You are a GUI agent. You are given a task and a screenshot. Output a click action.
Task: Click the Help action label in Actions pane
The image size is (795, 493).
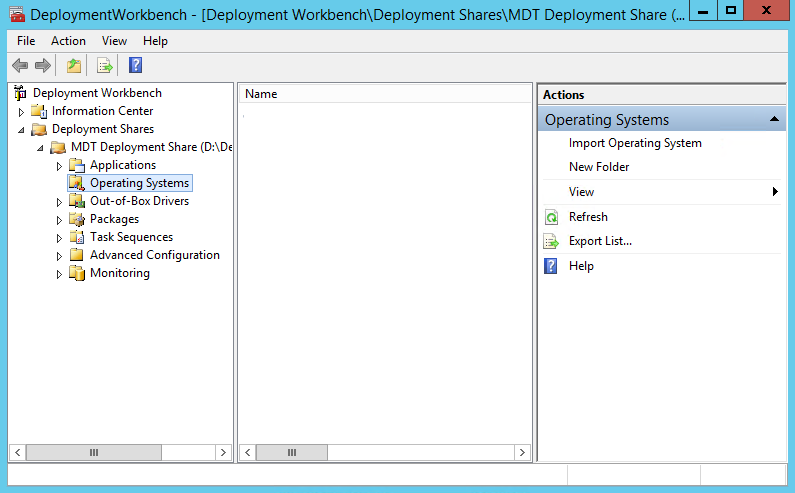pos(581,266)
